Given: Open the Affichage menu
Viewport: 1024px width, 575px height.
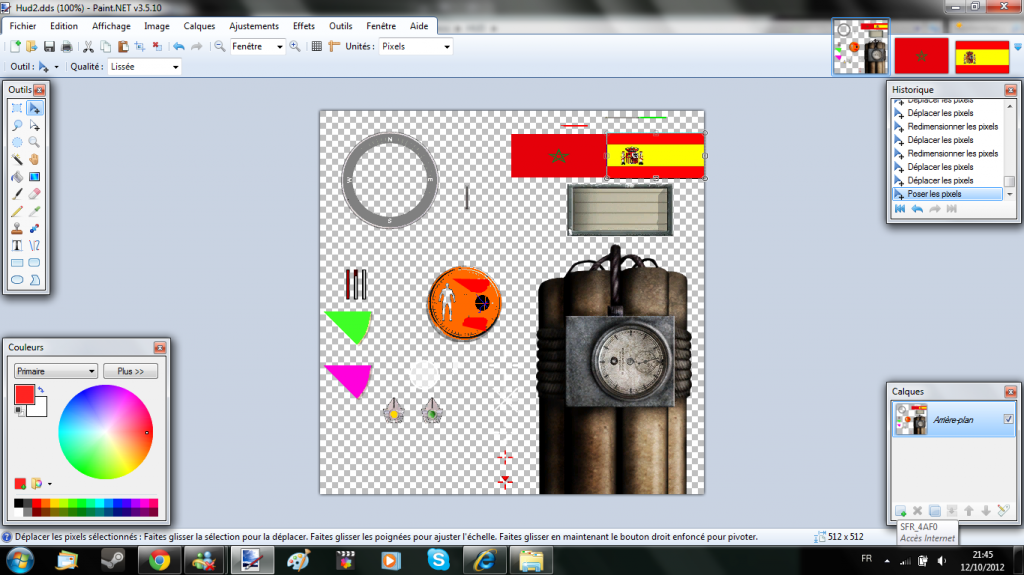Looking at the screenshot, I should [111, 26].
